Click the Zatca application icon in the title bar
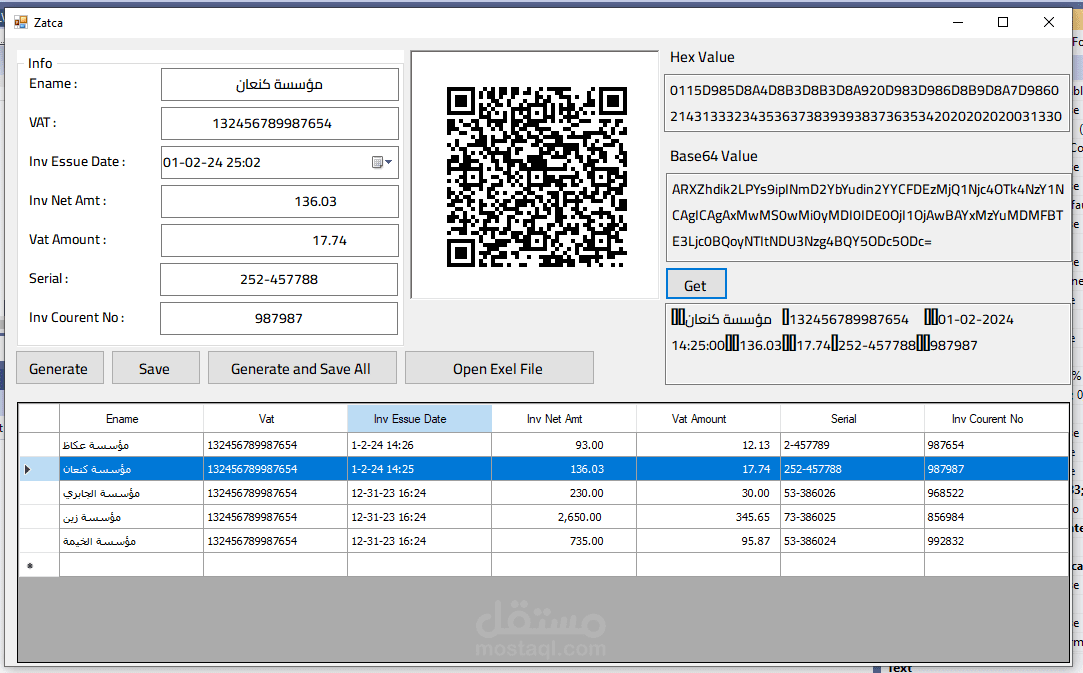 click(22, 22)
